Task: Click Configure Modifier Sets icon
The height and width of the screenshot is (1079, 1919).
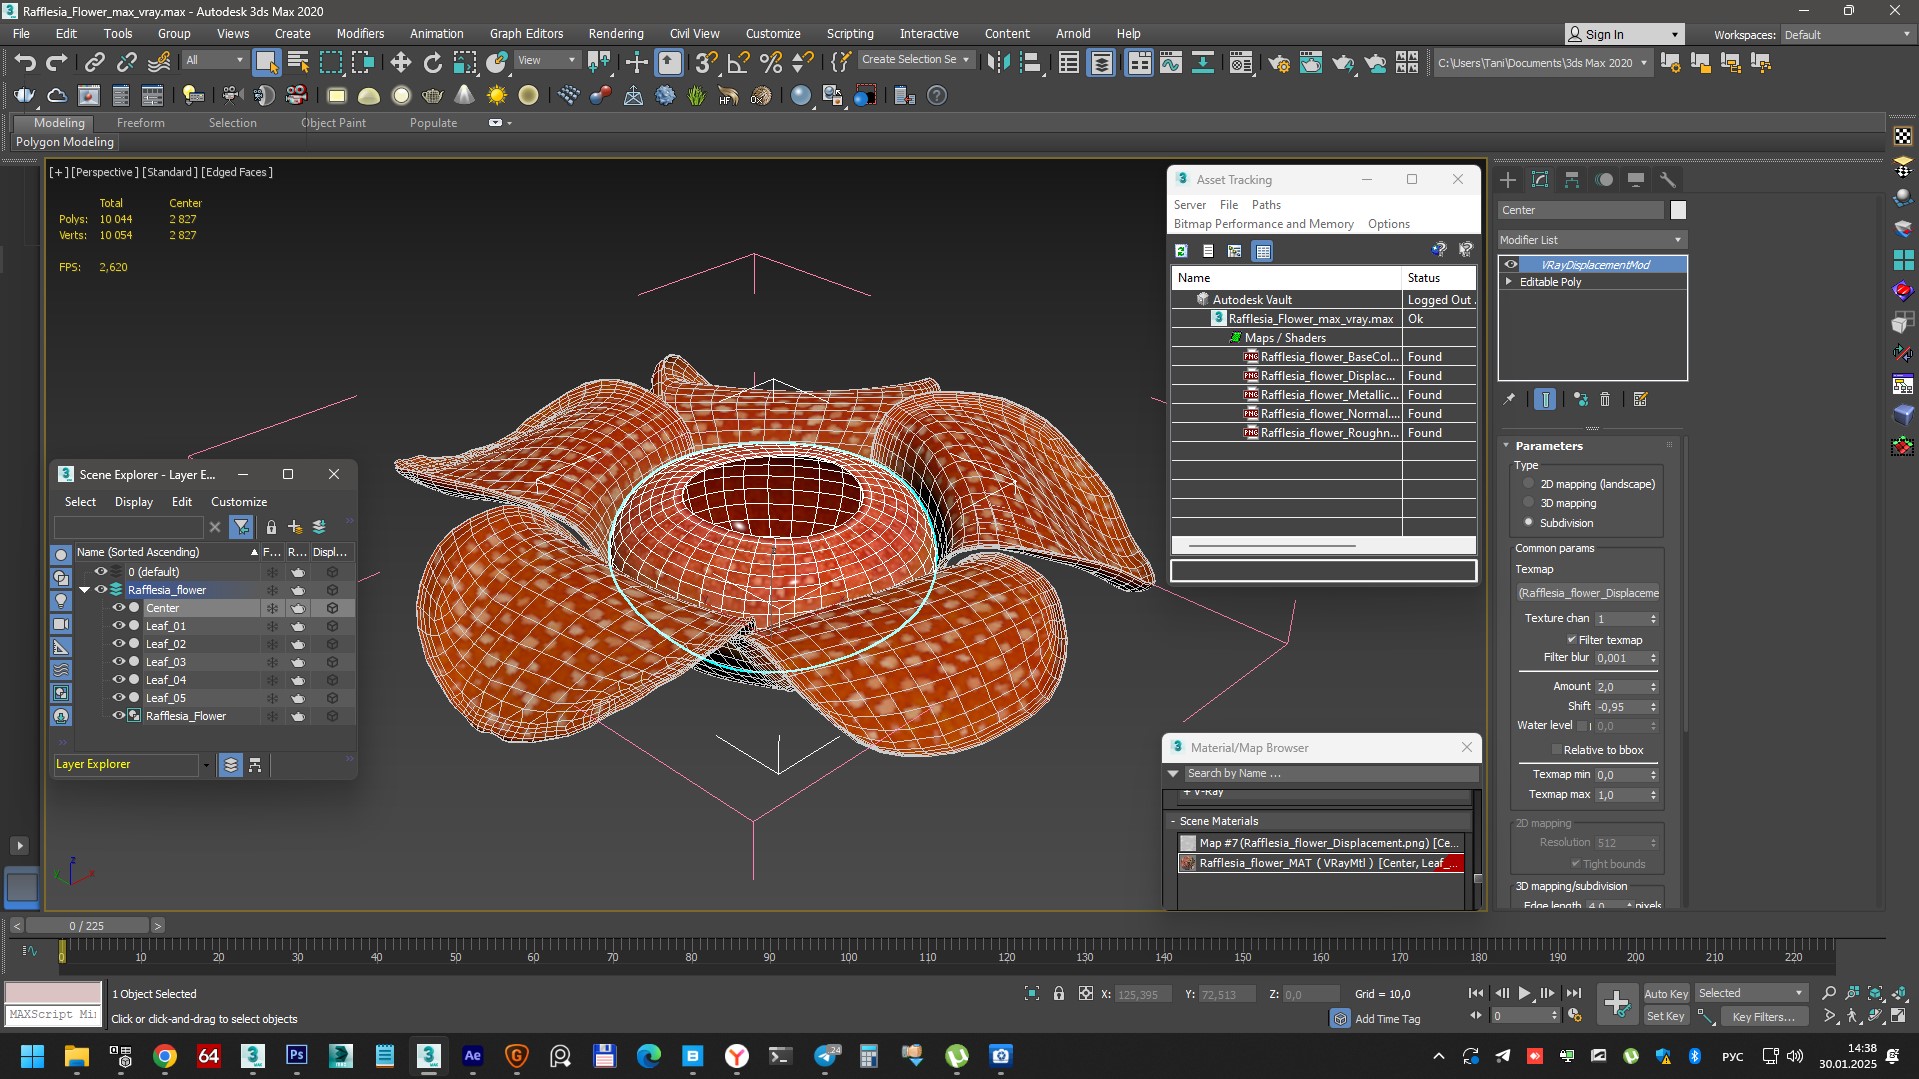Action: click(x=1640, y=399)
